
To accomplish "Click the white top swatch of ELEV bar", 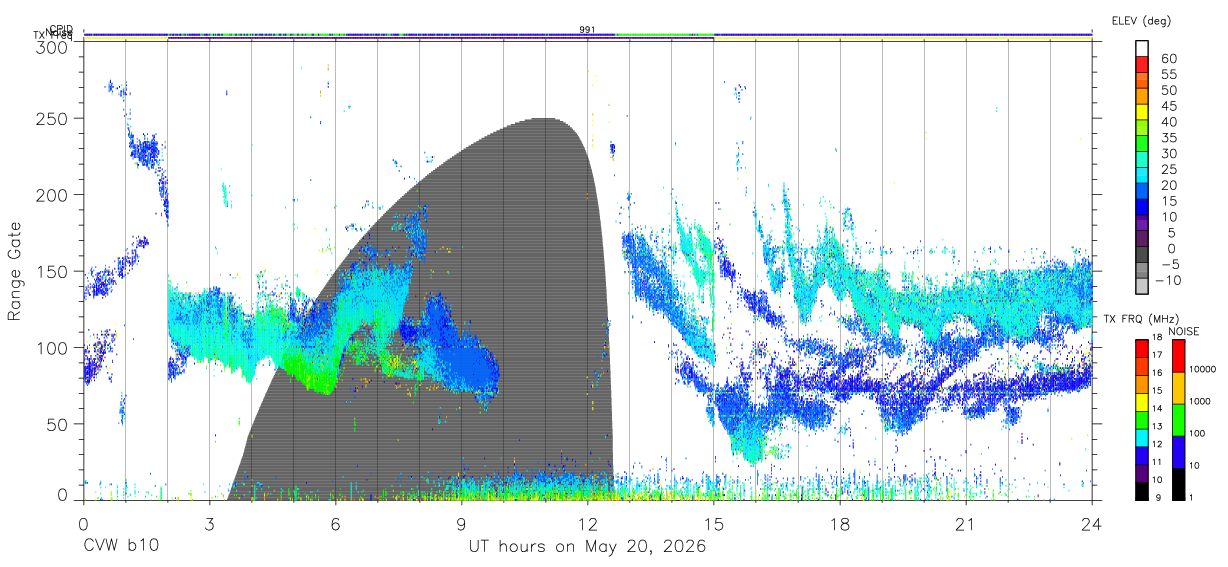I will (x=1142, y=49).
